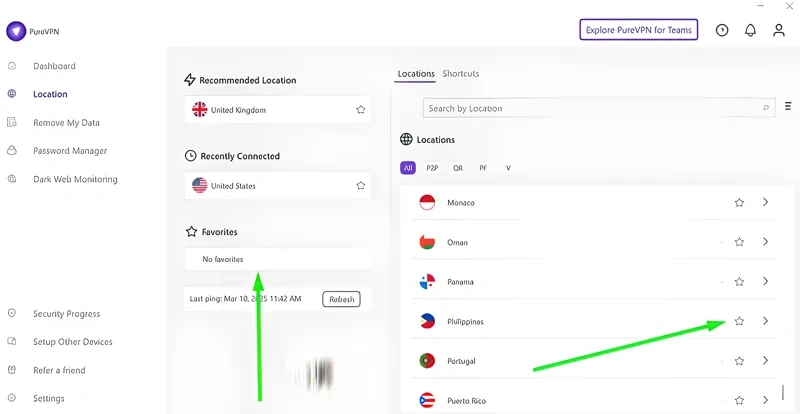Open Password Manager page
This screenshot has height=414, width=800.
click(x=70, y=151)
